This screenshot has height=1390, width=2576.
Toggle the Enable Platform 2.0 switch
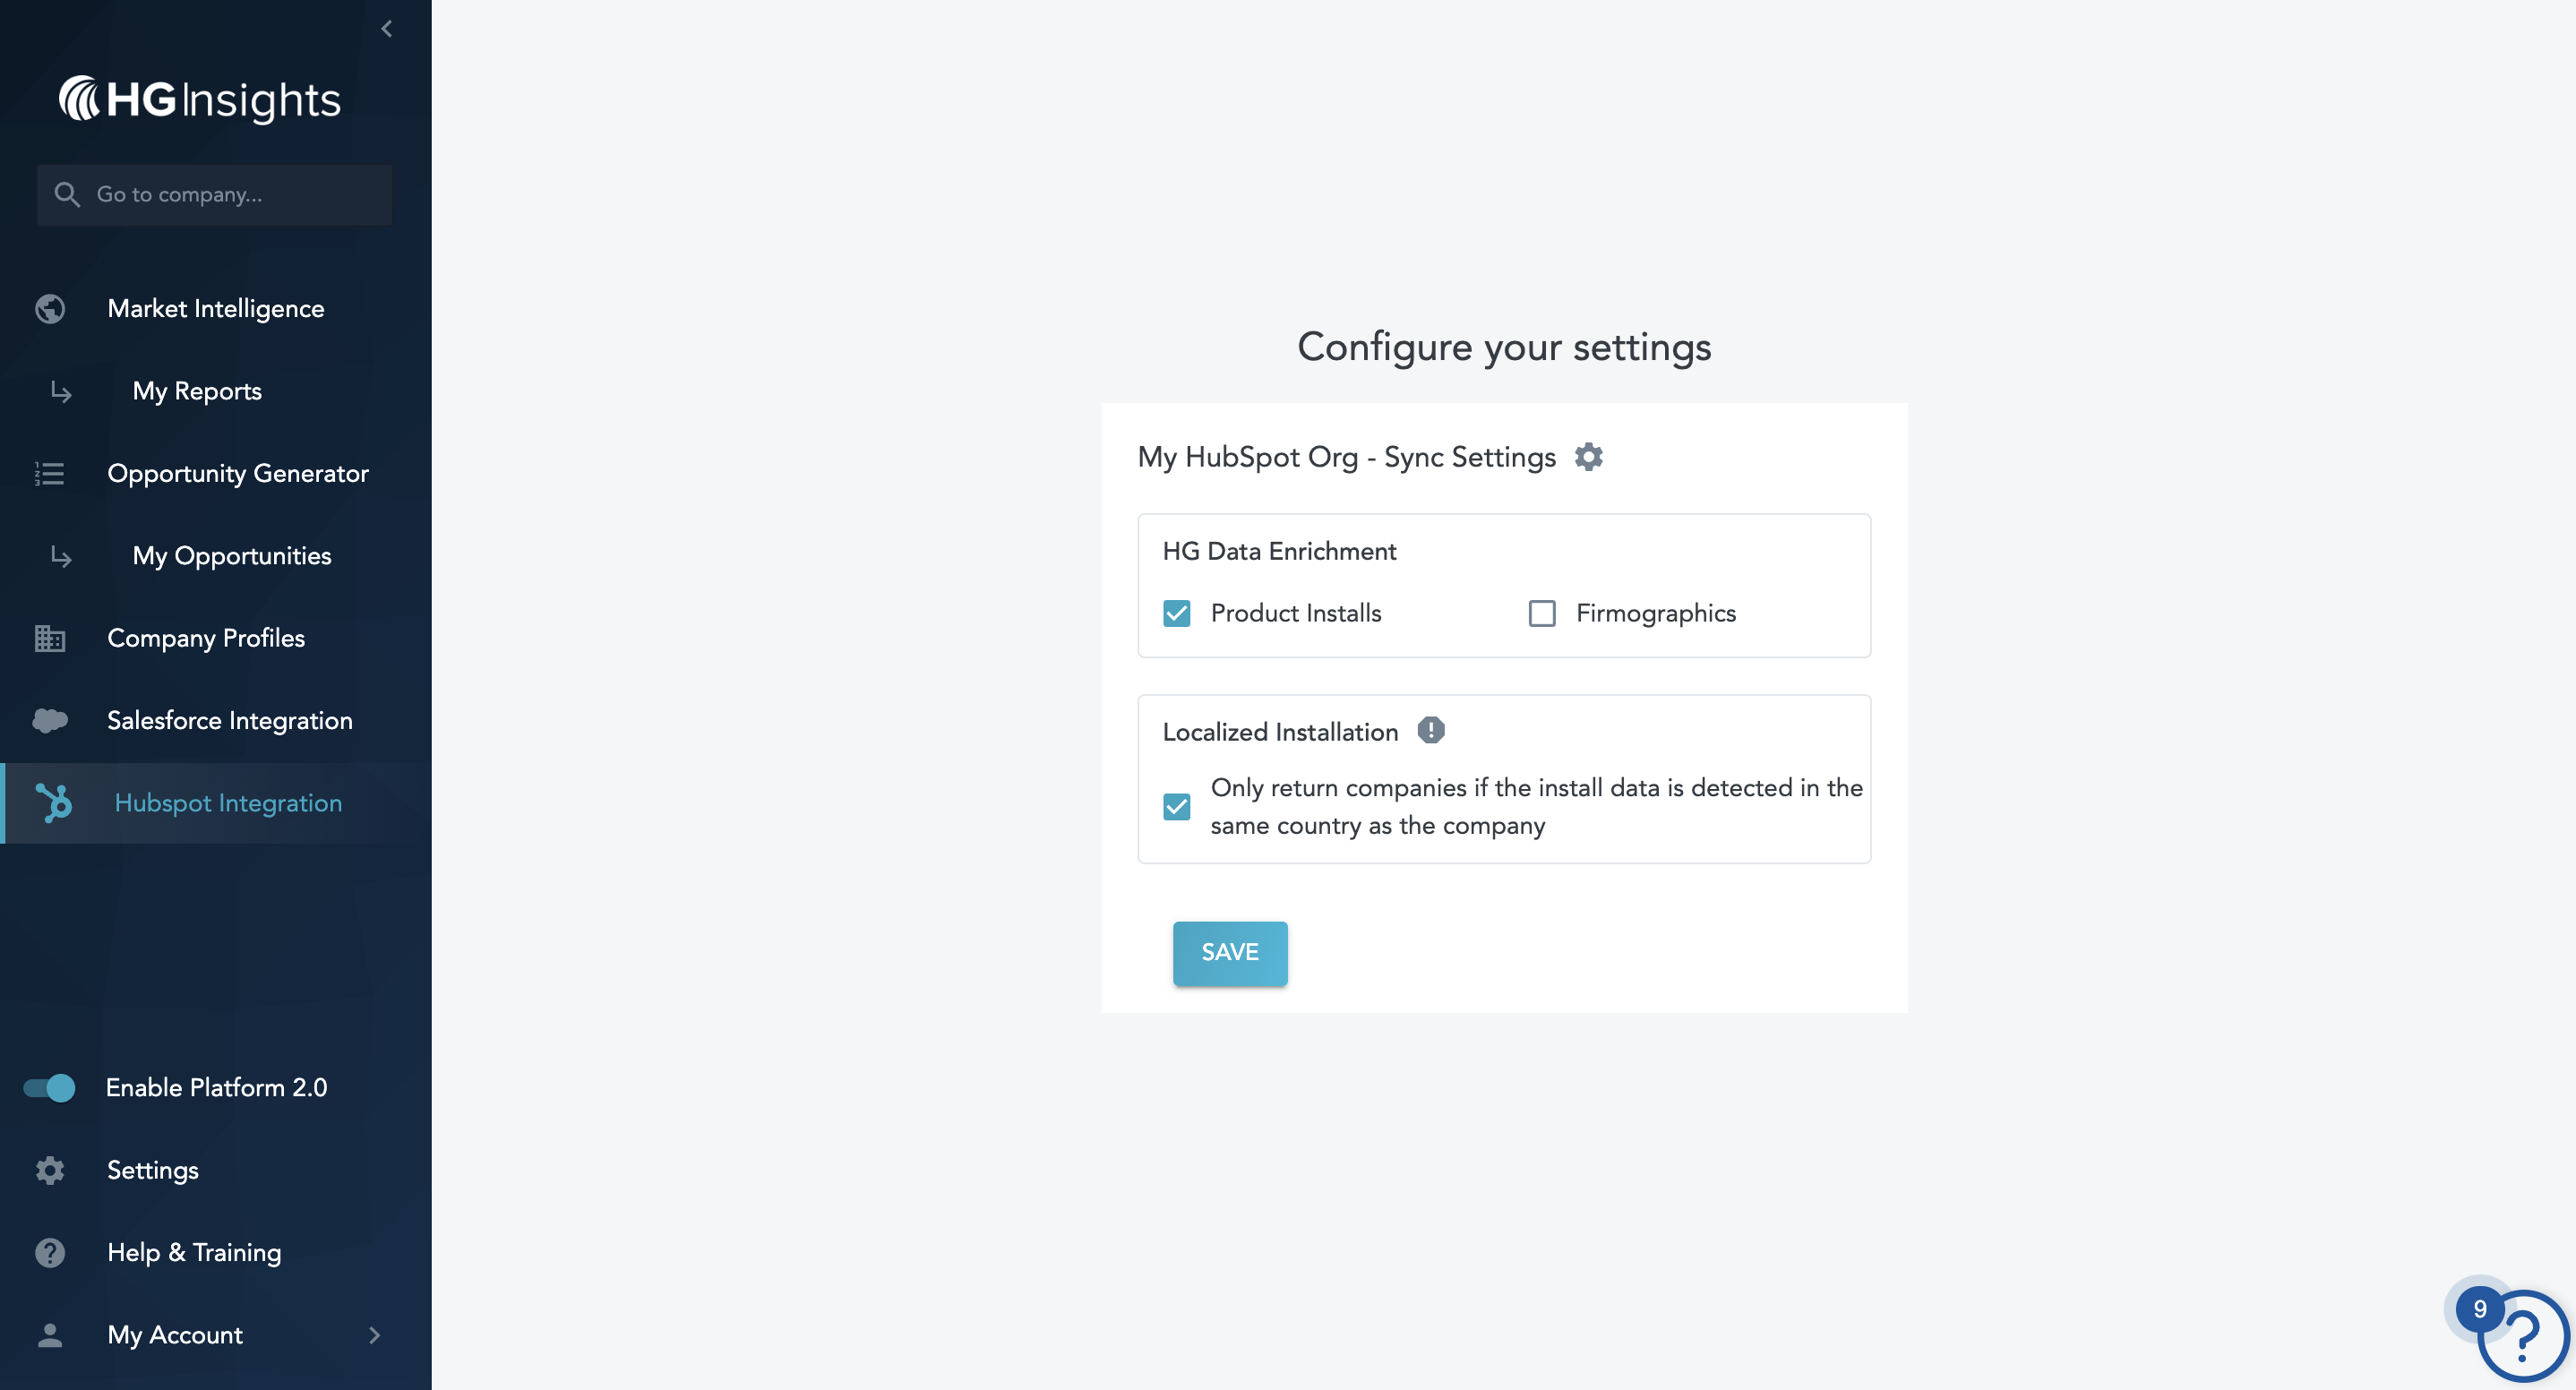(x=50, y=1087)
